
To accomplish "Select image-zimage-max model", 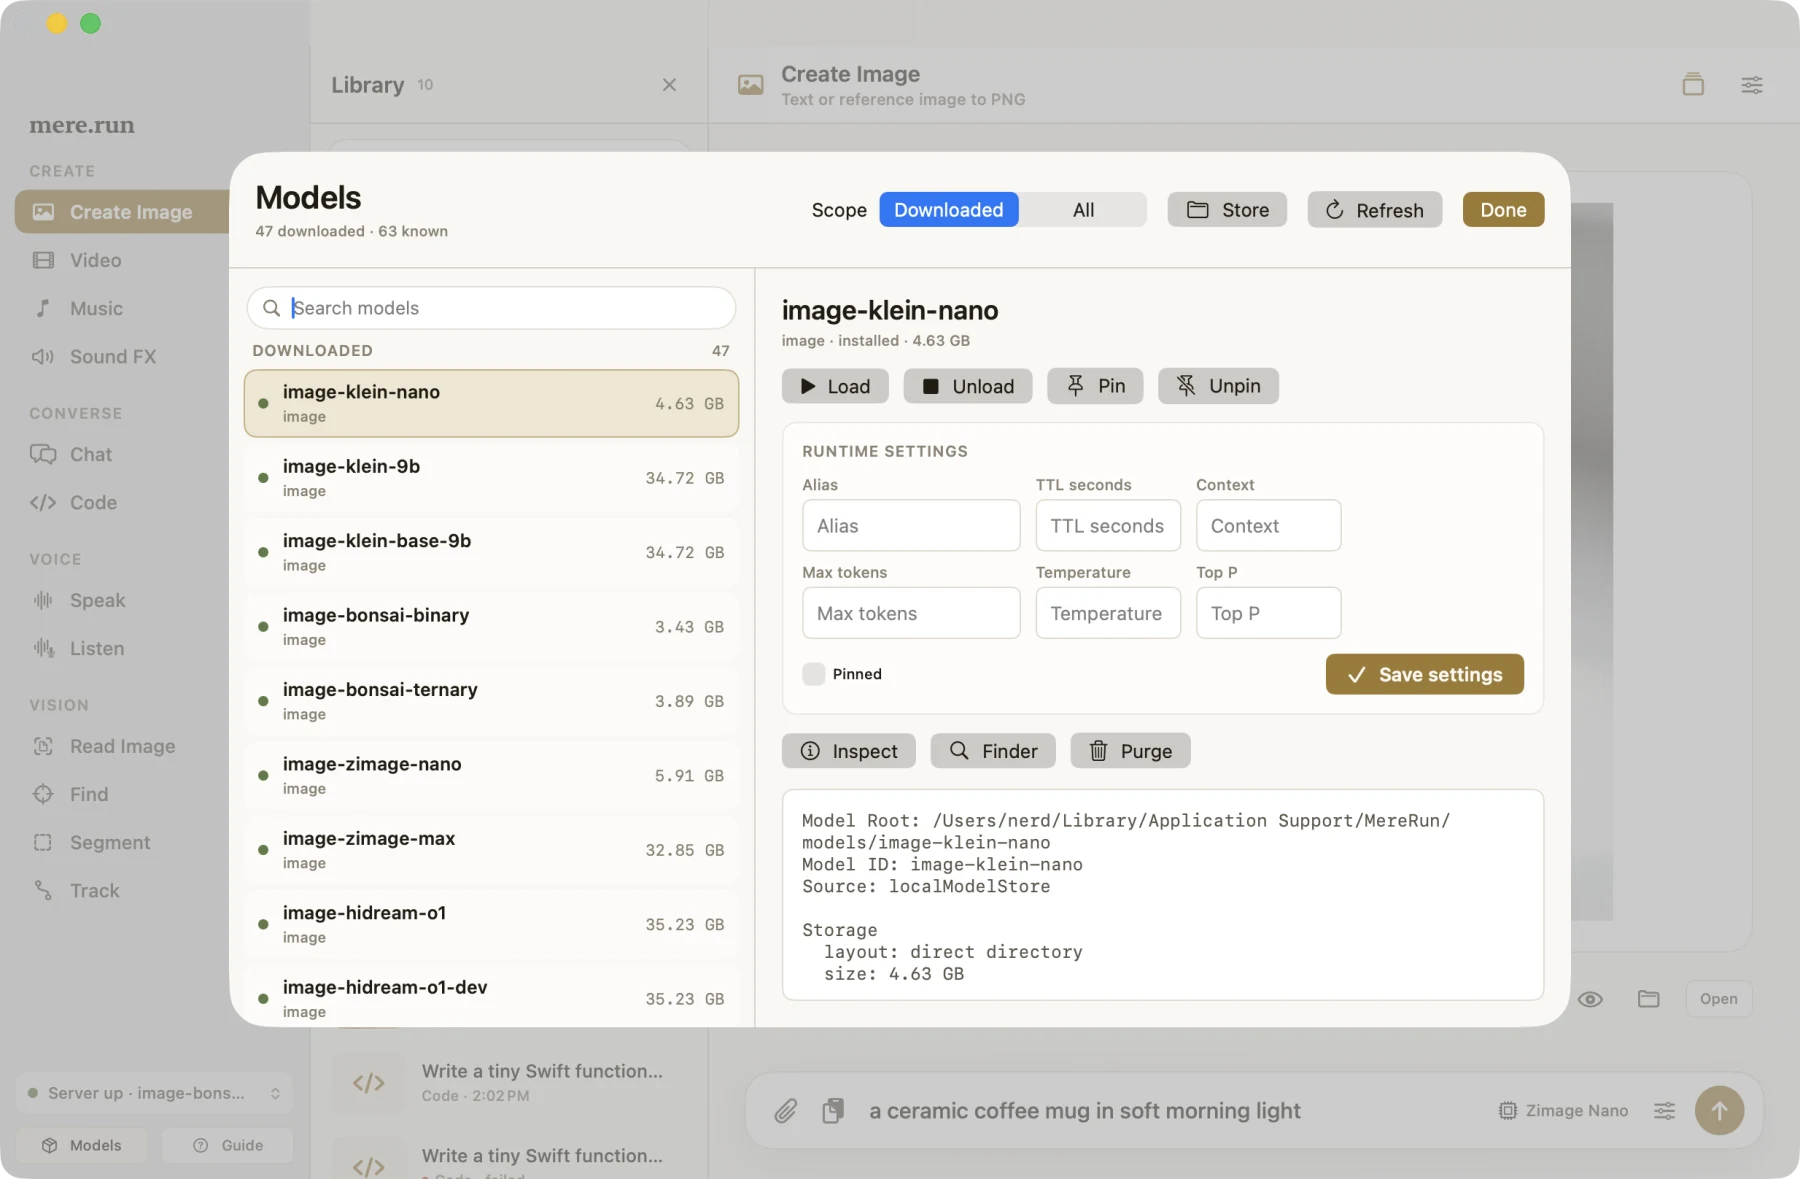I will [x=491, y=850].
